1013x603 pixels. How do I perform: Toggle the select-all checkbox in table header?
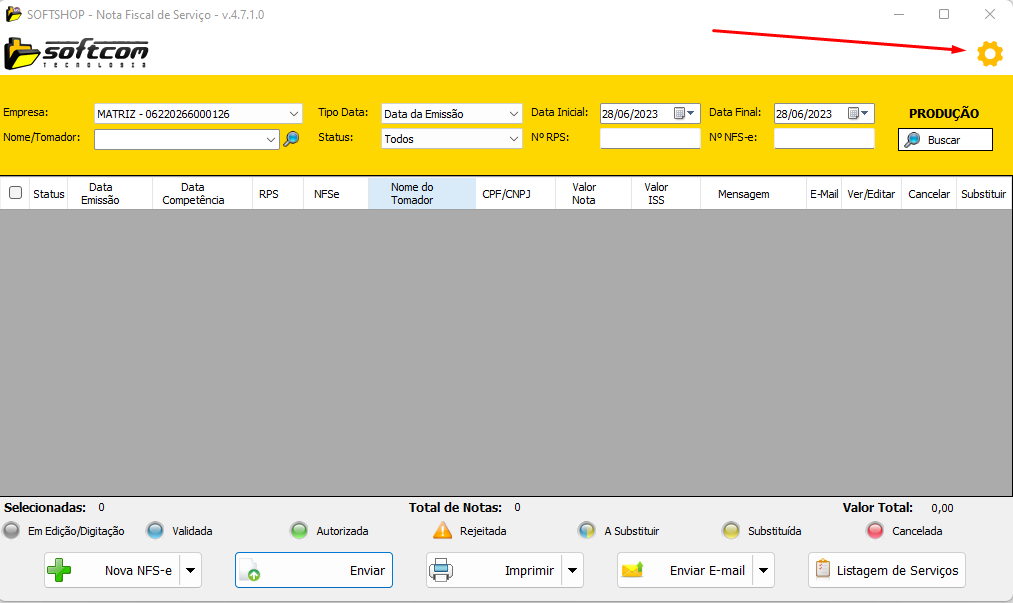point(15,193)
